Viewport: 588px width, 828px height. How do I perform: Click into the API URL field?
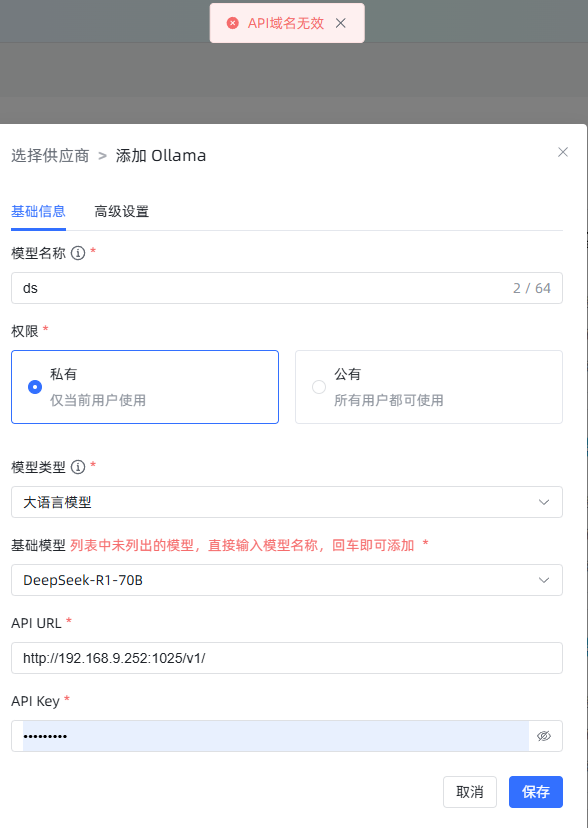(287, 658)
